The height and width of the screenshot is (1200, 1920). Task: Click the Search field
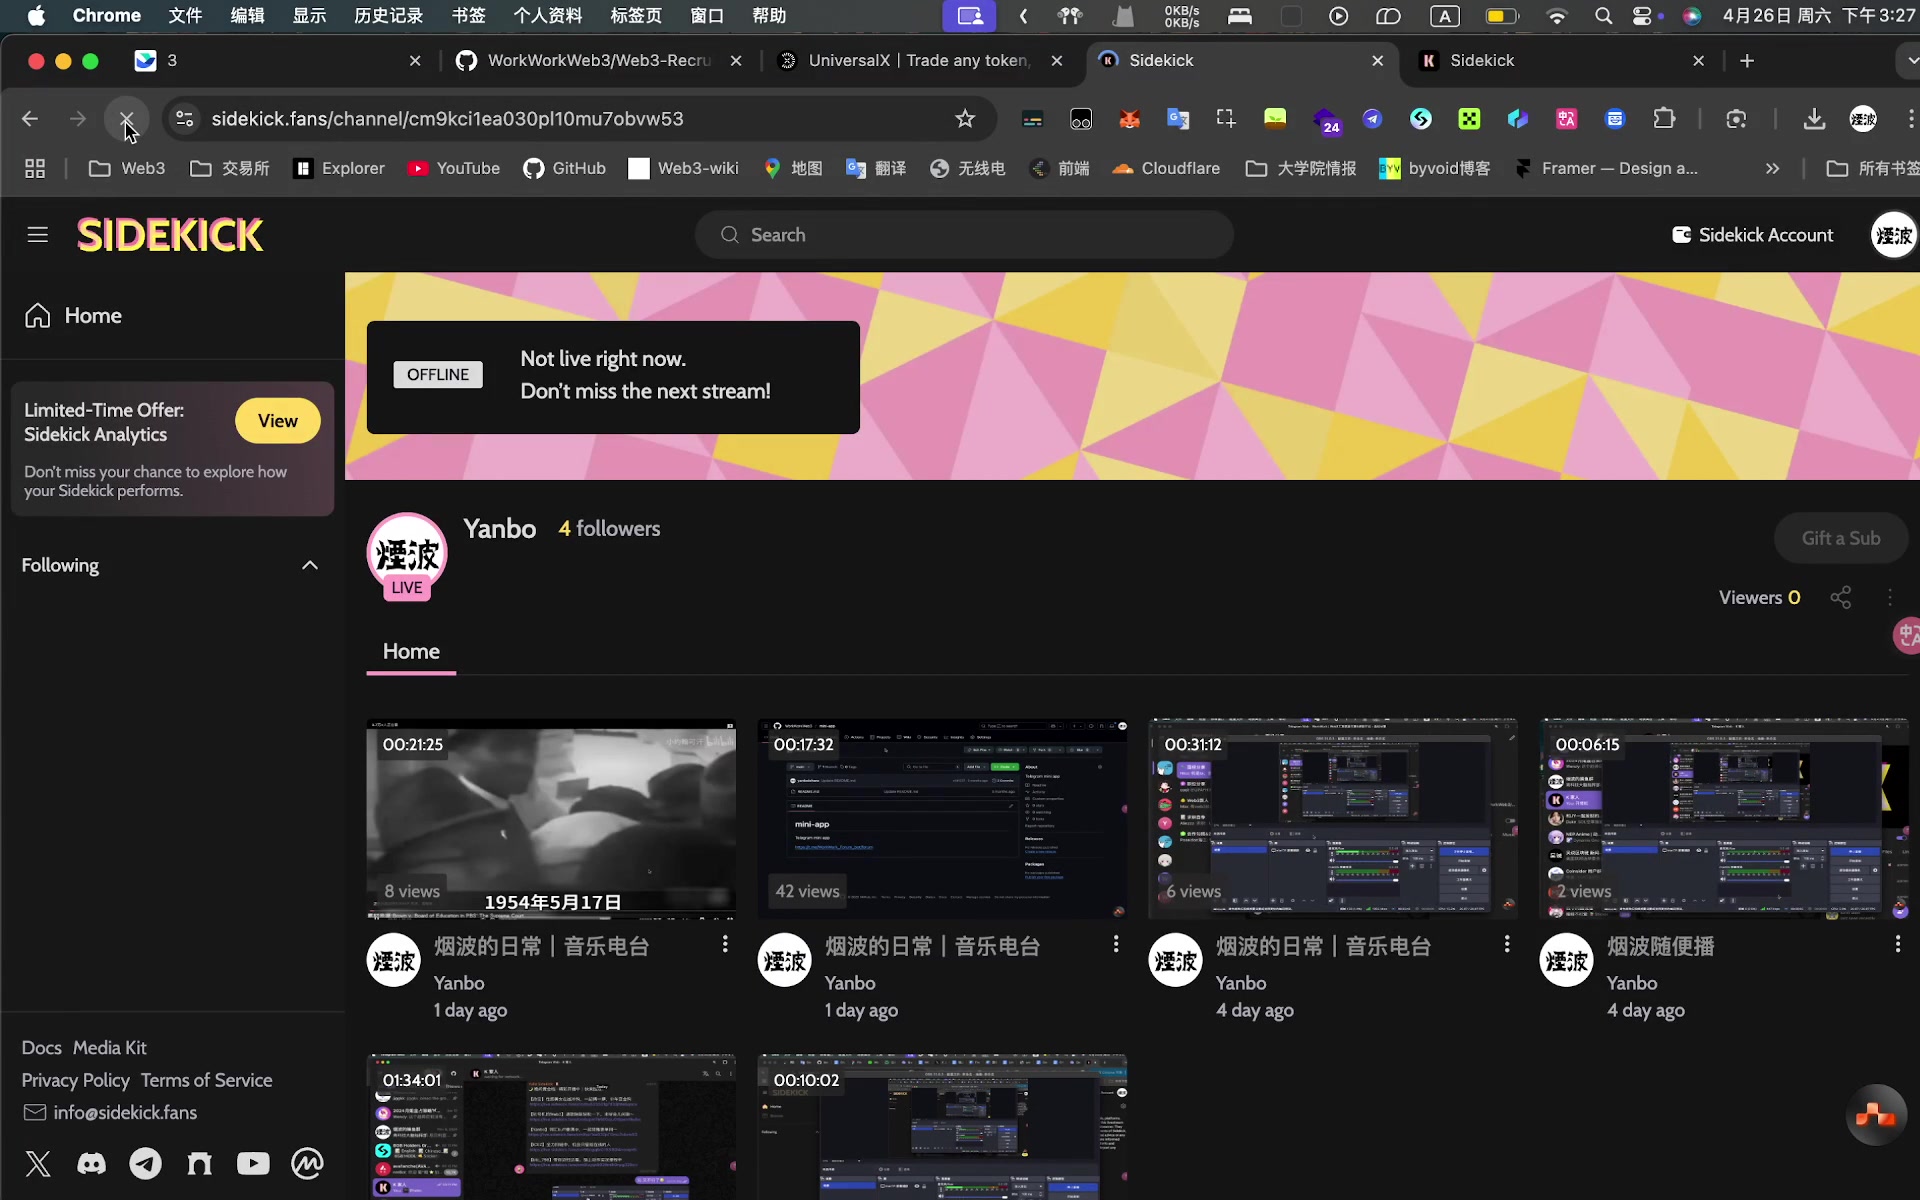click(964, 235)
